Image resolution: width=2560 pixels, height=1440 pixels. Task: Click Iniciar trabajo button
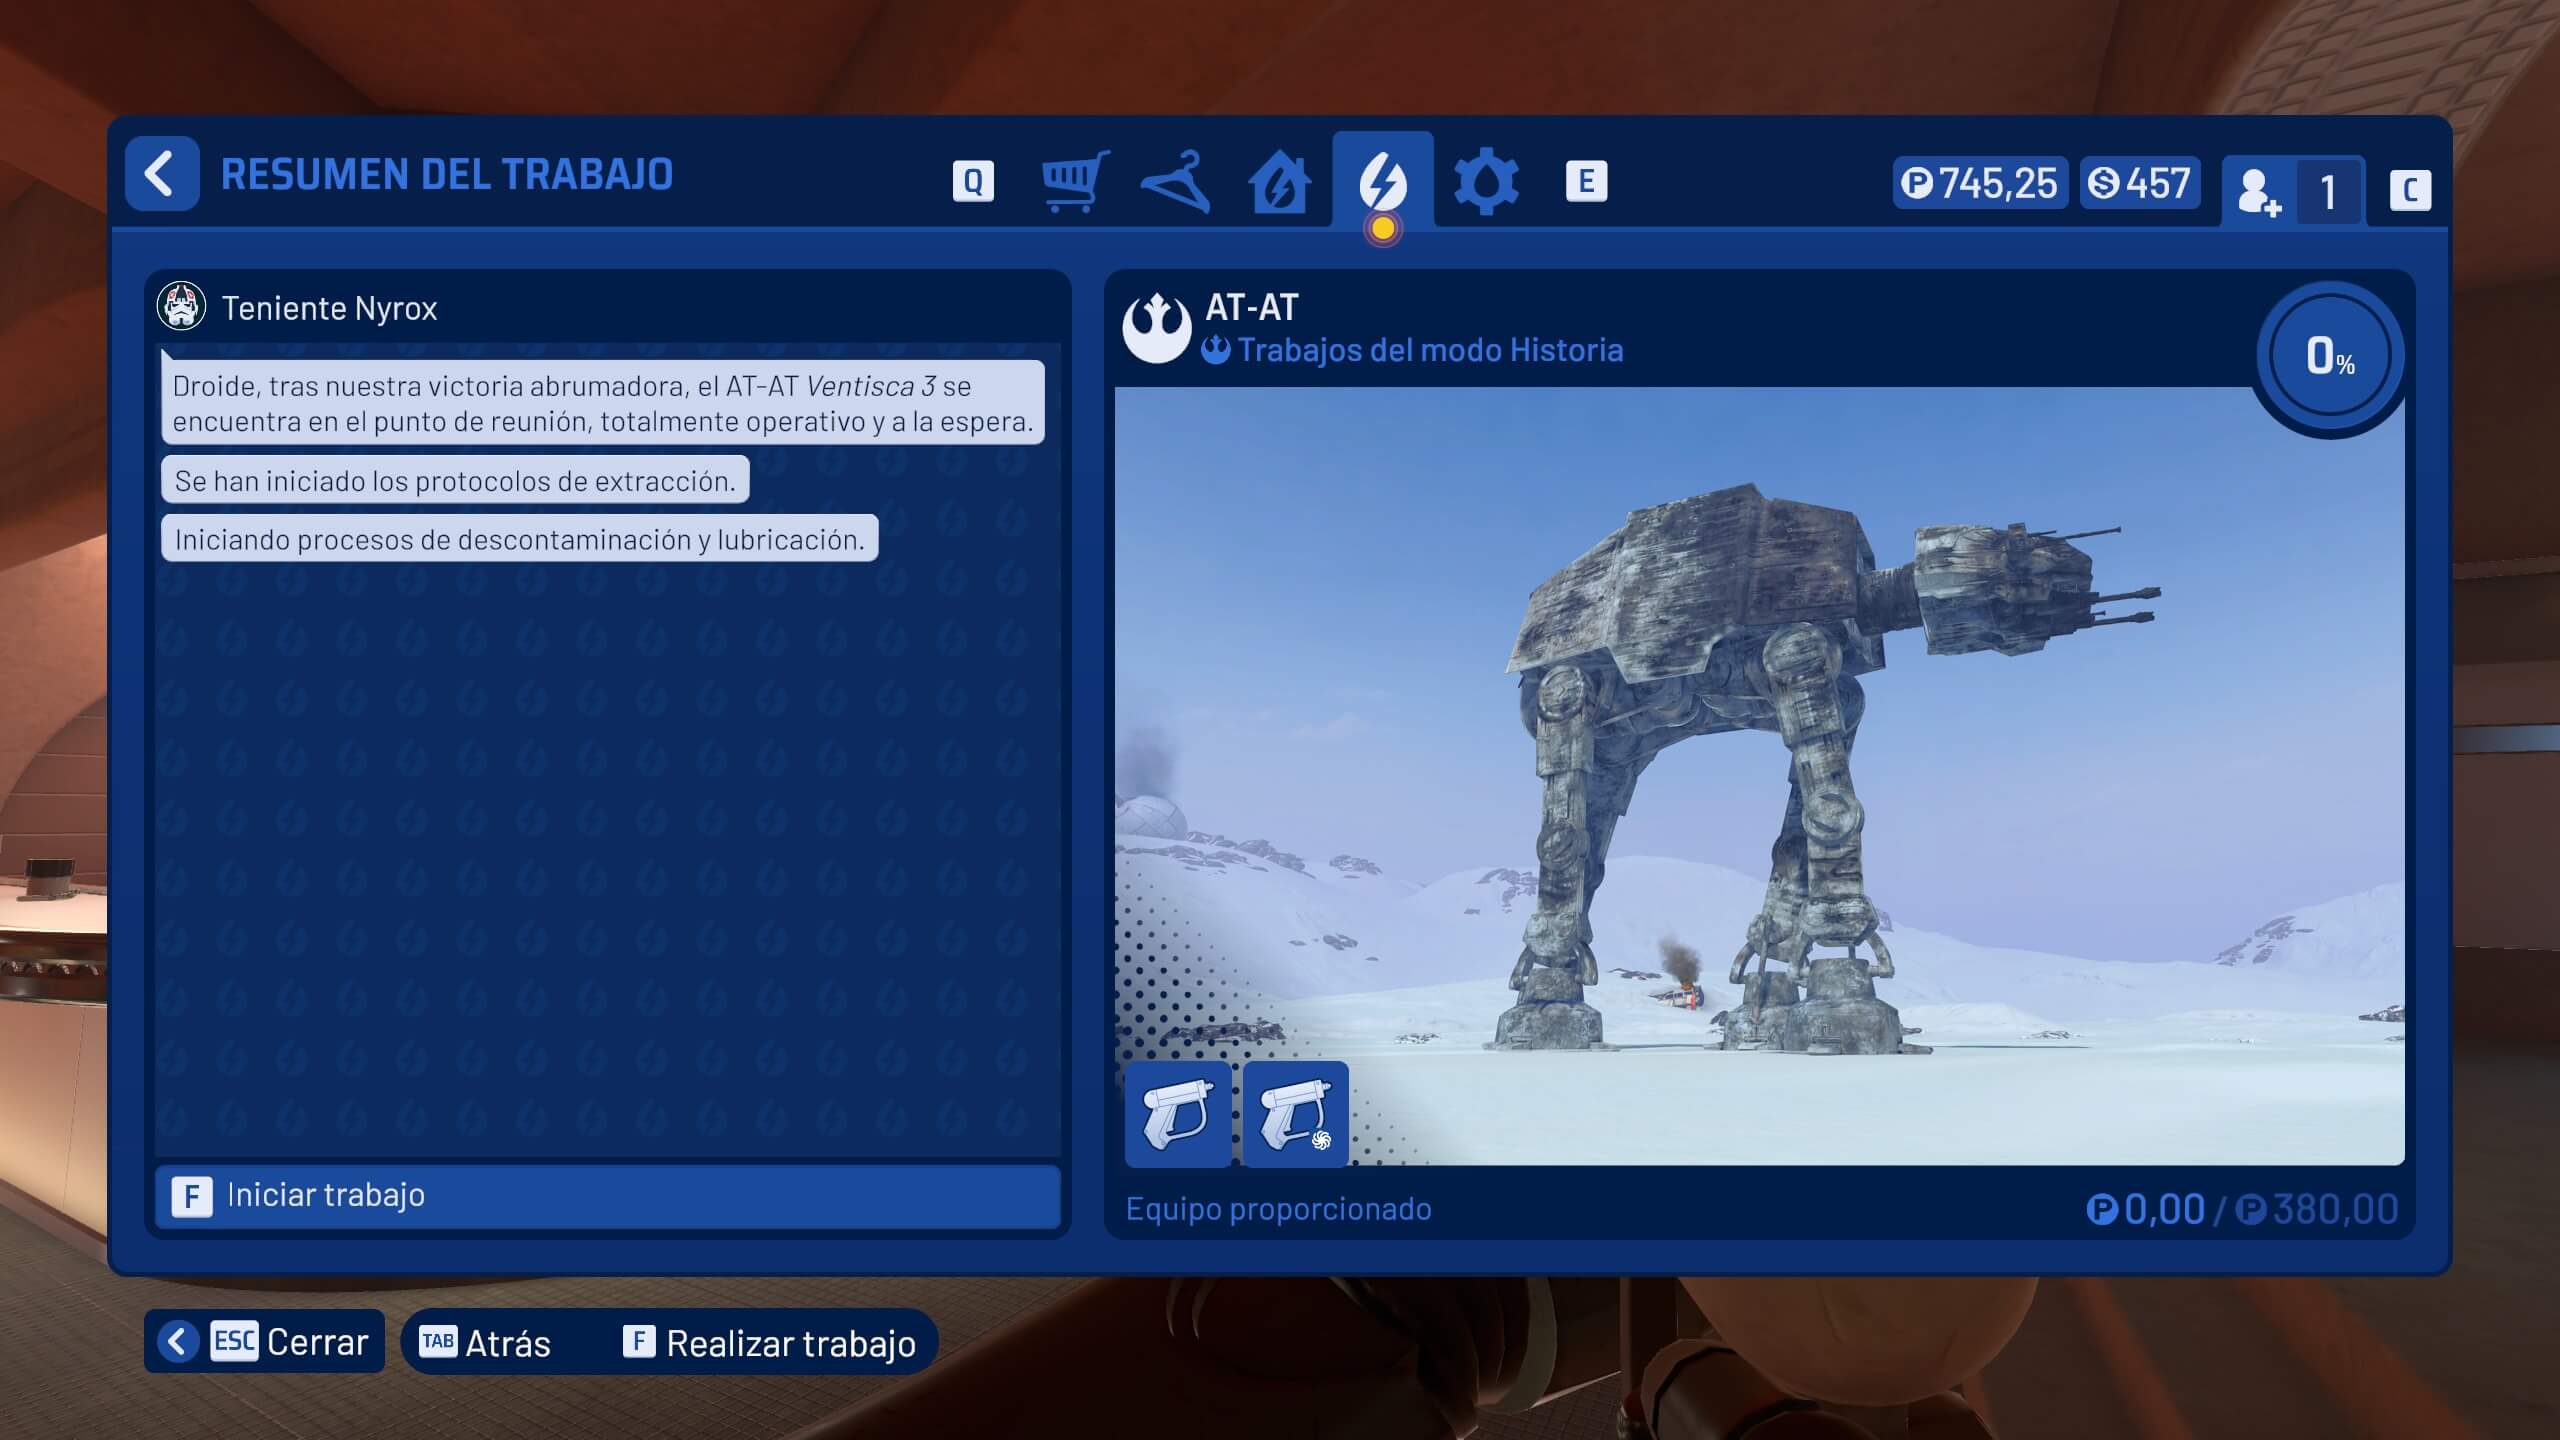607,1195
